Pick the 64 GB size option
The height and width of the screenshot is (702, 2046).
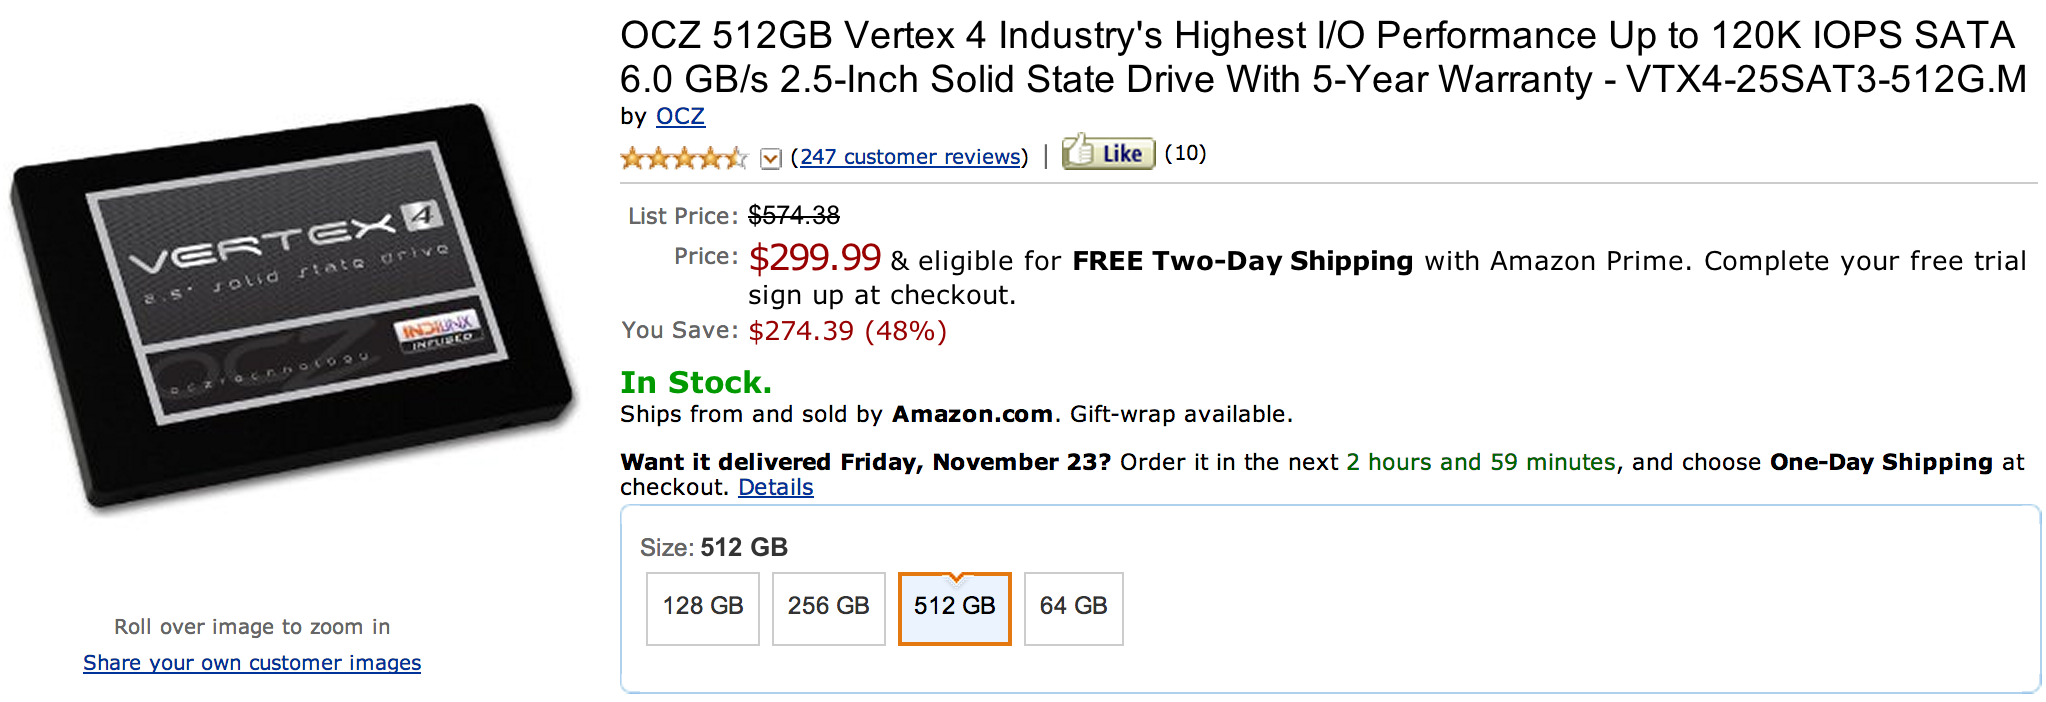click(1073, 607)
